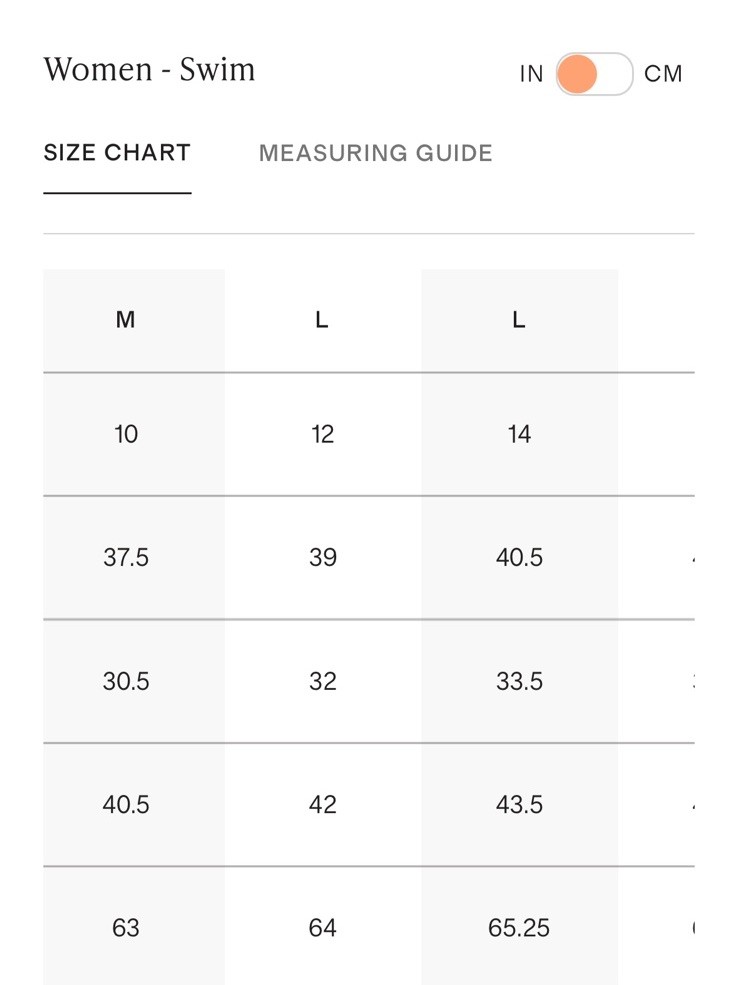Click the 33.5 measurement cell
The height and width of the screenshot is (985, 738).
click(519, 681)
